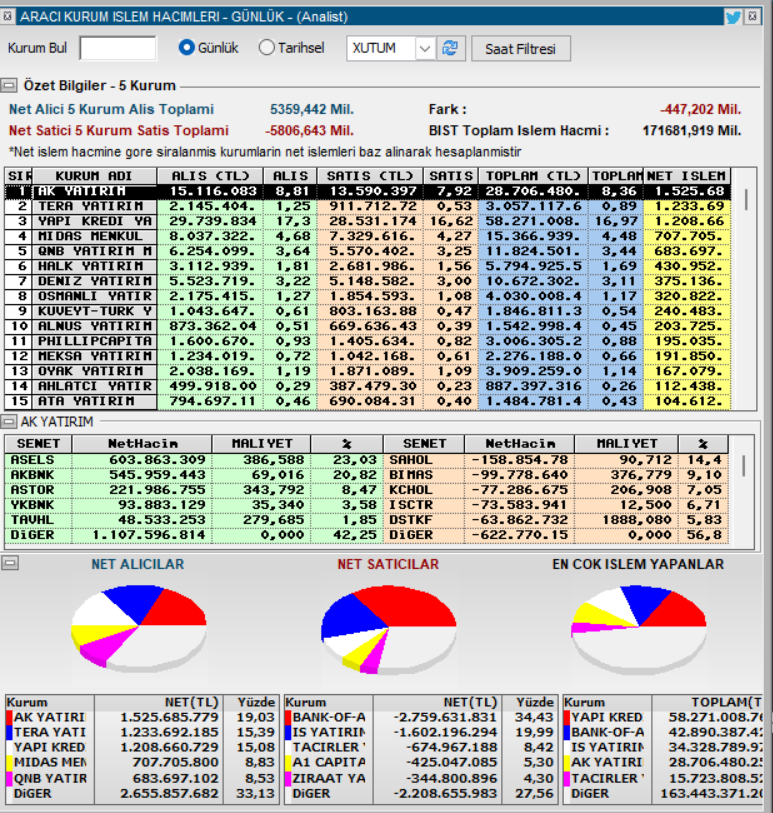Select the HALK YATIRIM row

[x=368, y=267]
